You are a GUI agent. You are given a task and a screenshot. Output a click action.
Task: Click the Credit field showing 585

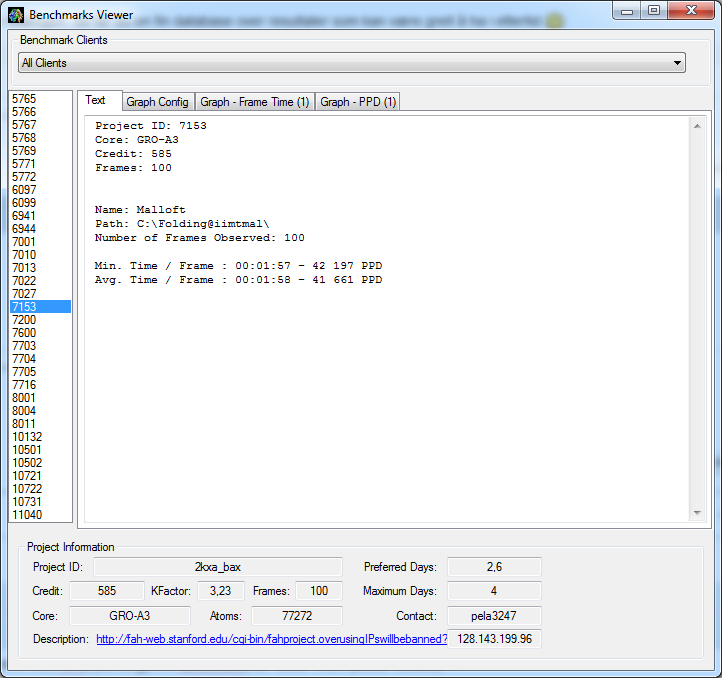[107, 590]
